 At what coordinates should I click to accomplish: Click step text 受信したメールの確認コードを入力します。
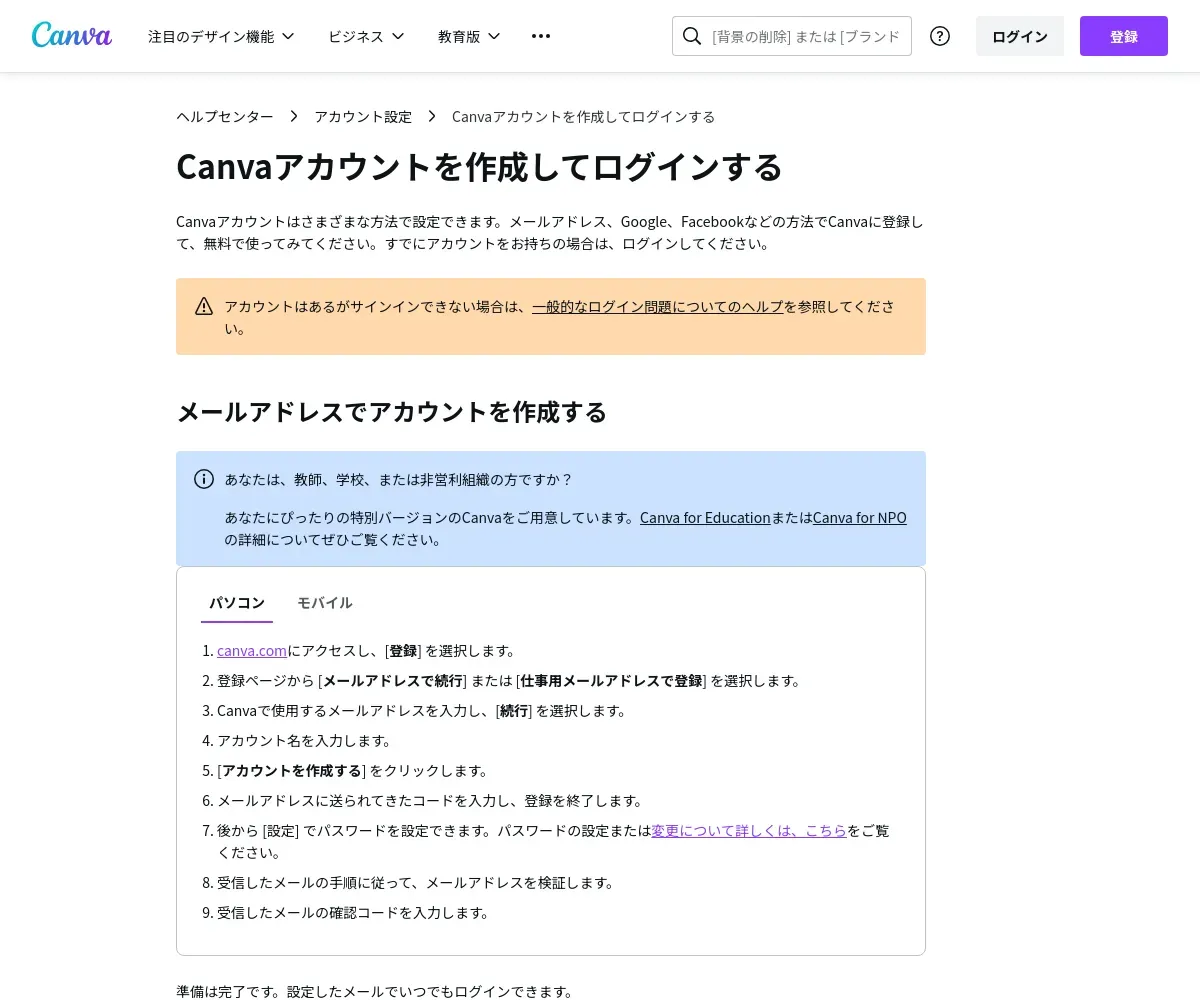click(353, 912)
